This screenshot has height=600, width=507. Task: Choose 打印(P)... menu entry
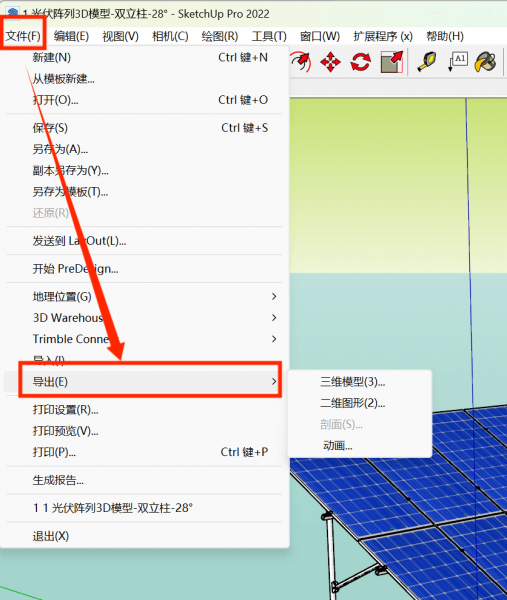tap(144, 452)
